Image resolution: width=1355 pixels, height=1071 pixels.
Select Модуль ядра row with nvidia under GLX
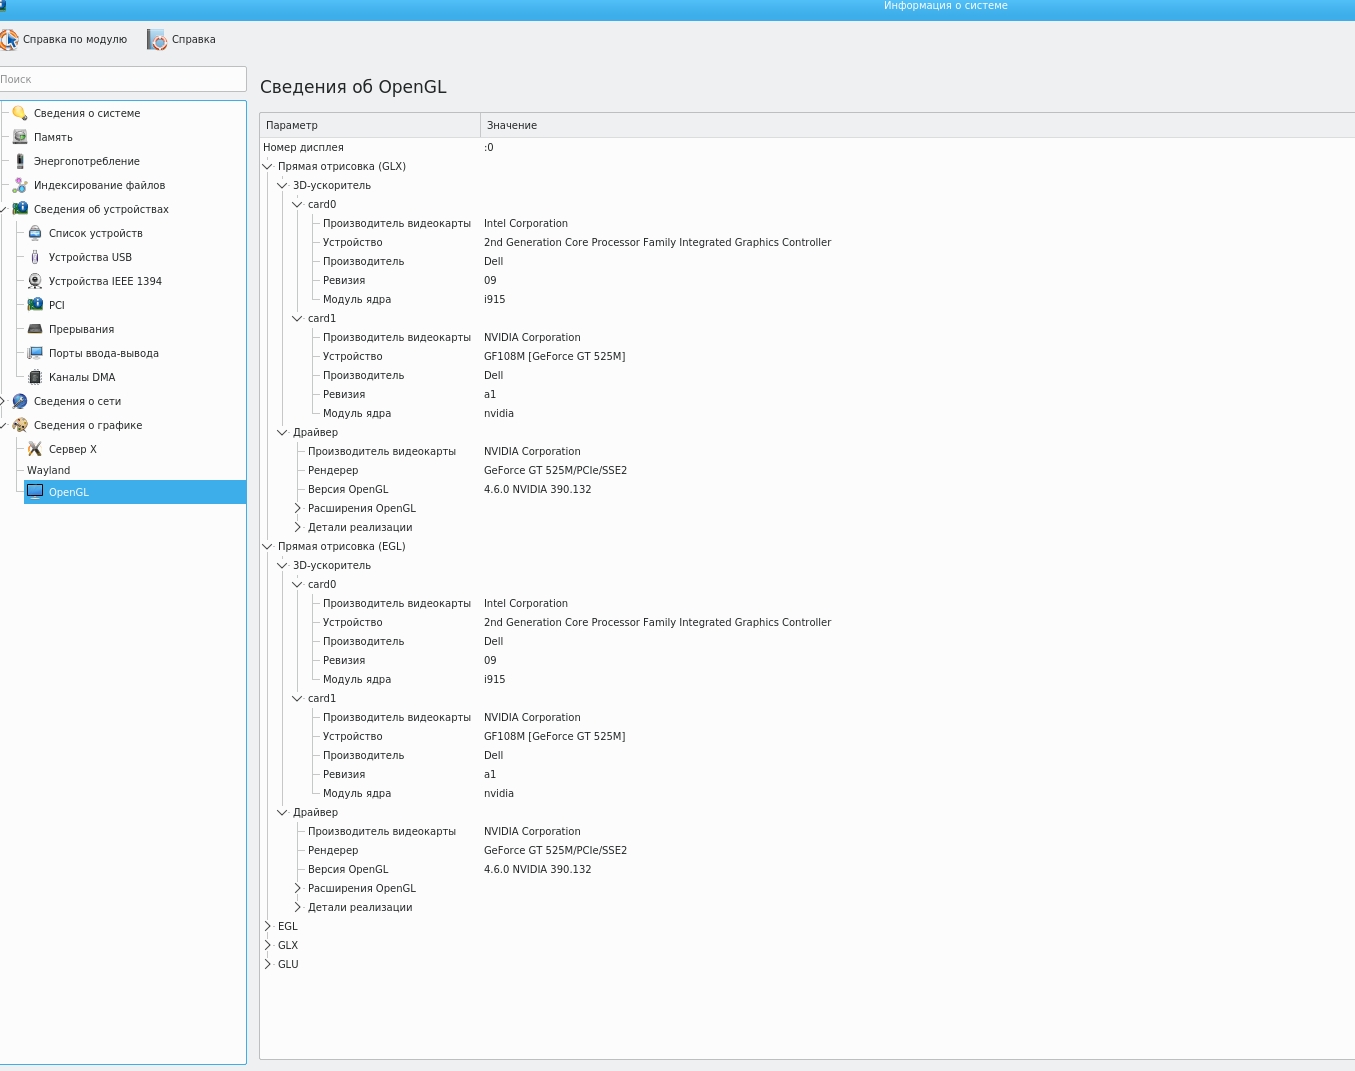(x=807, y=413)
